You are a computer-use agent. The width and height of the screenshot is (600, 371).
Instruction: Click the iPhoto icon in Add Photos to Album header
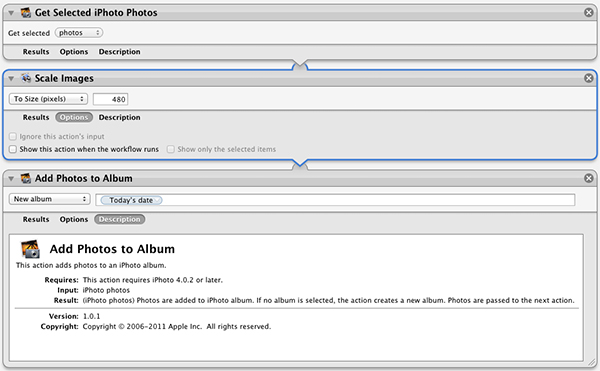[x=26, y=178]
